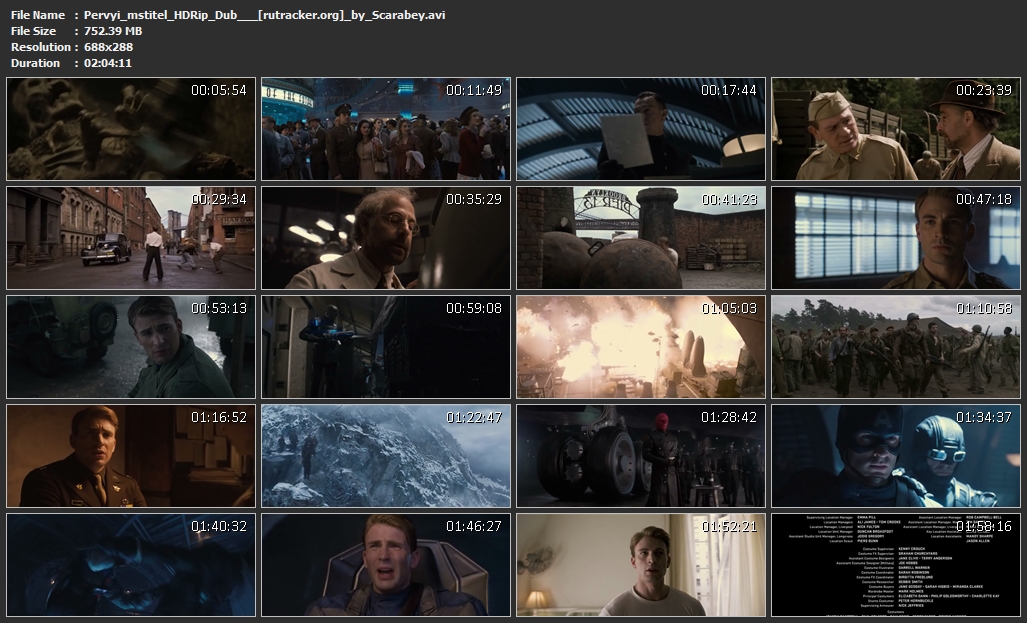This screenshot has width=1027, height=623.
Task: Click the .avi file name text
Action: [265, 15]
